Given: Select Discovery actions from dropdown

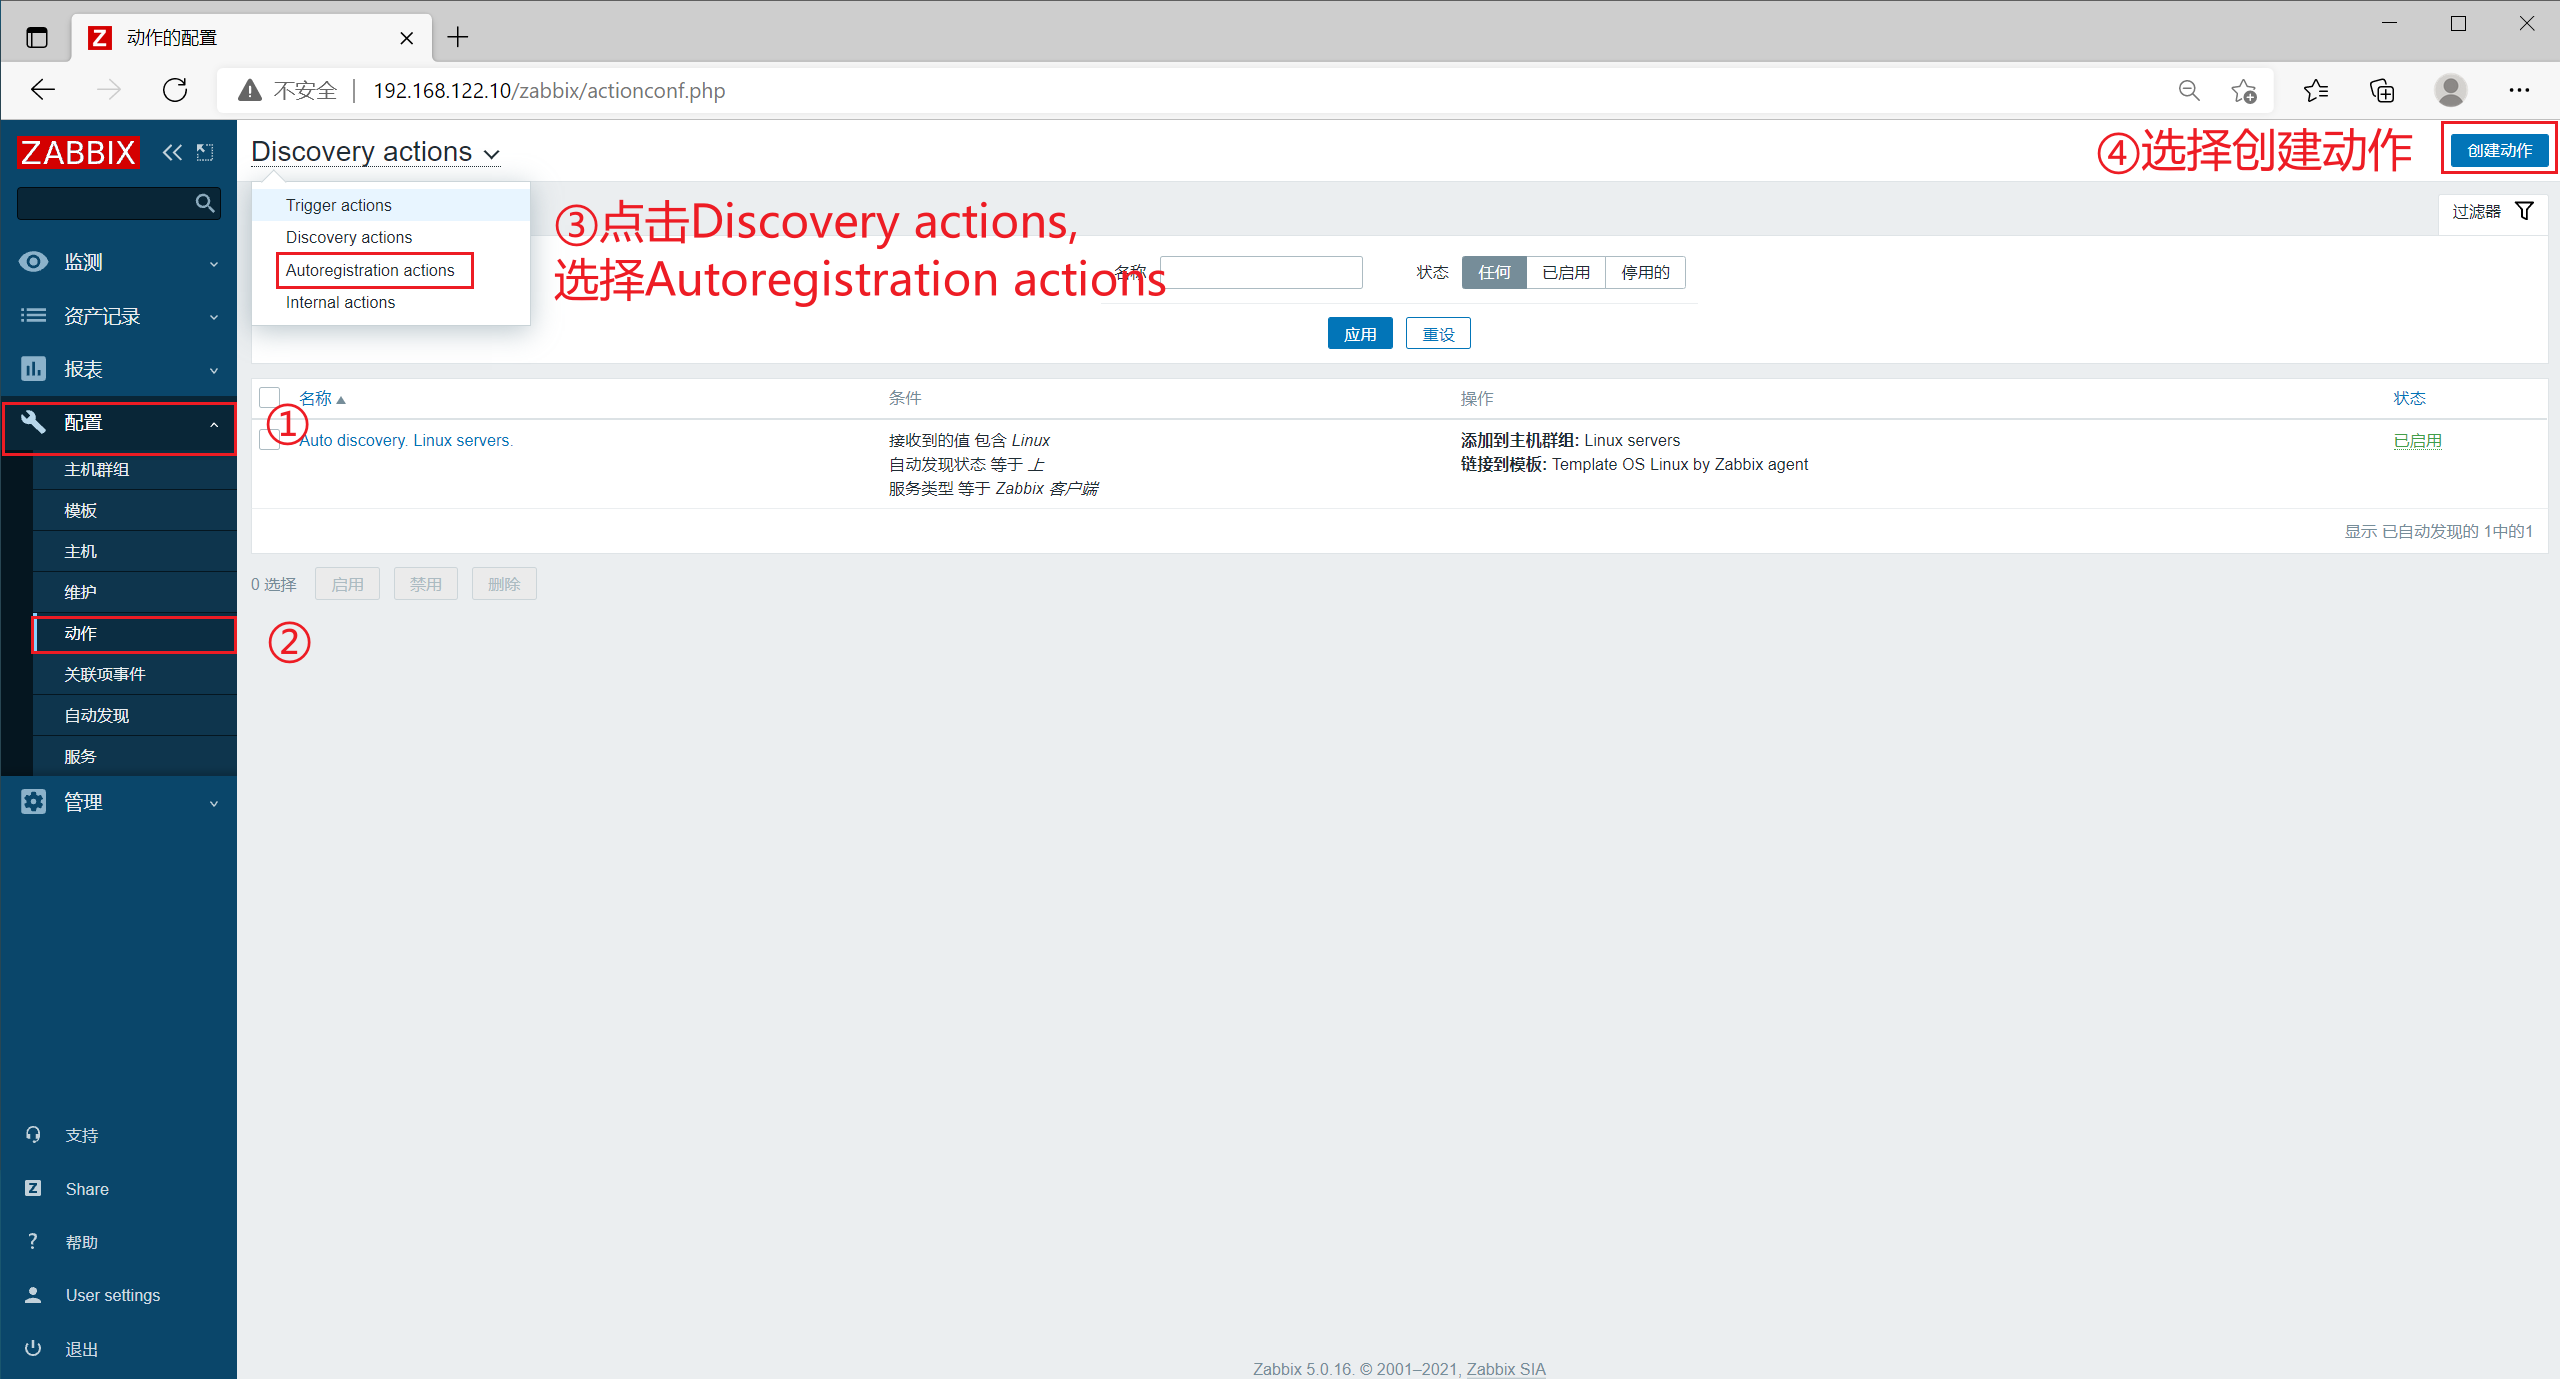Looking at the screenshot, I should (391, 237).
